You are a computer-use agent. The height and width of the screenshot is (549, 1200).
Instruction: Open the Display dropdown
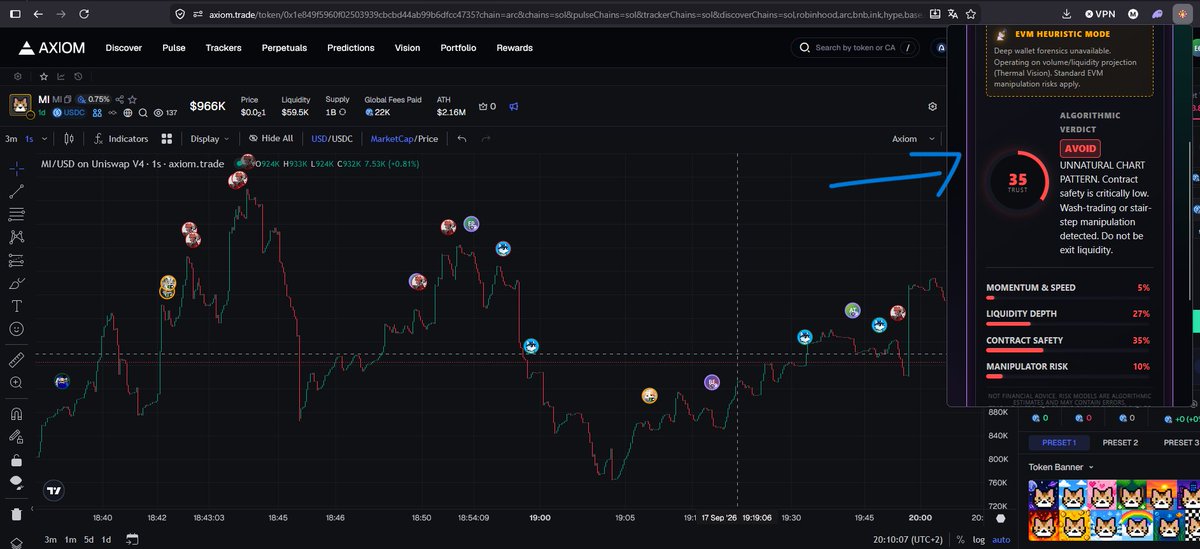[210, 139]
